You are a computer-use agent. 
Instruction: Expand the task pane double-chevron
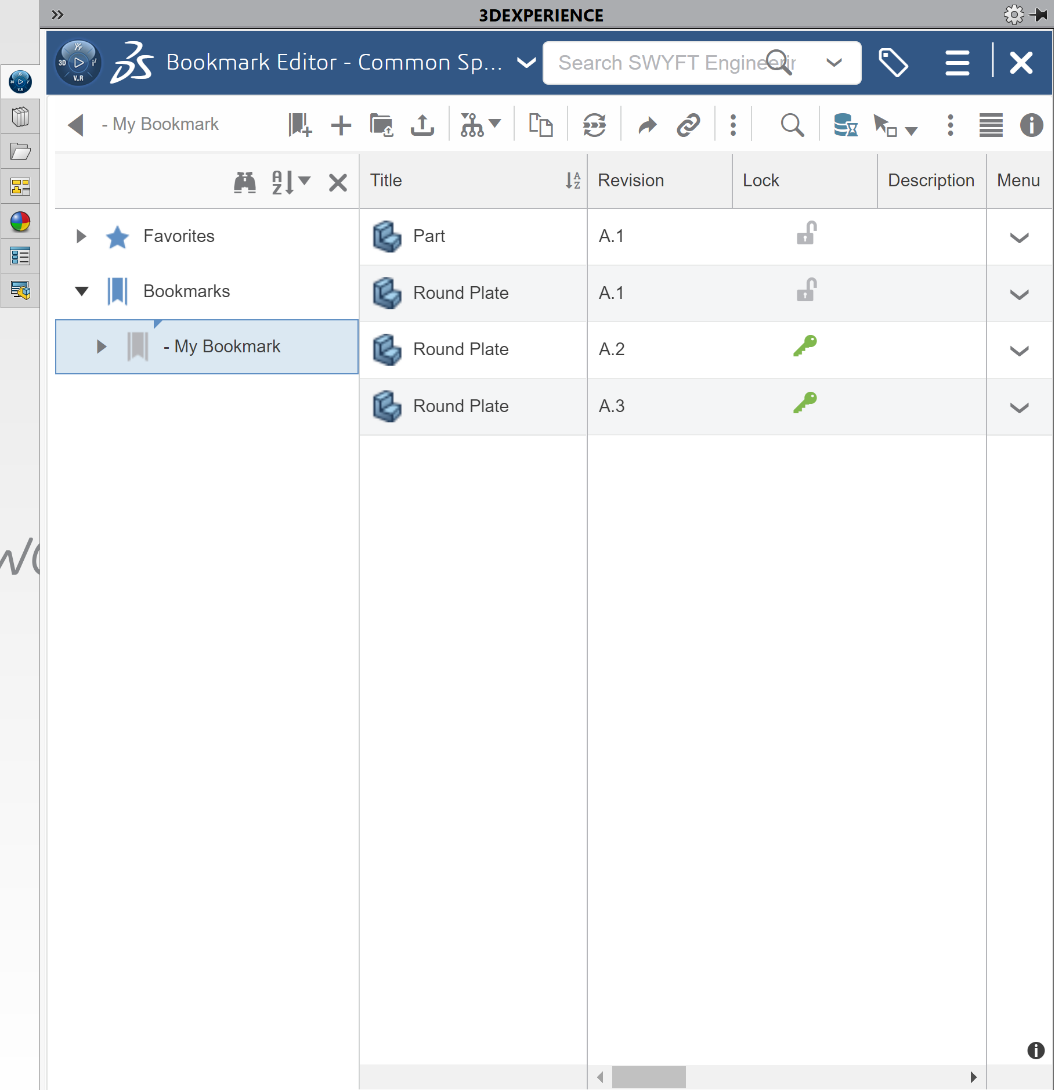pos(58,15)
